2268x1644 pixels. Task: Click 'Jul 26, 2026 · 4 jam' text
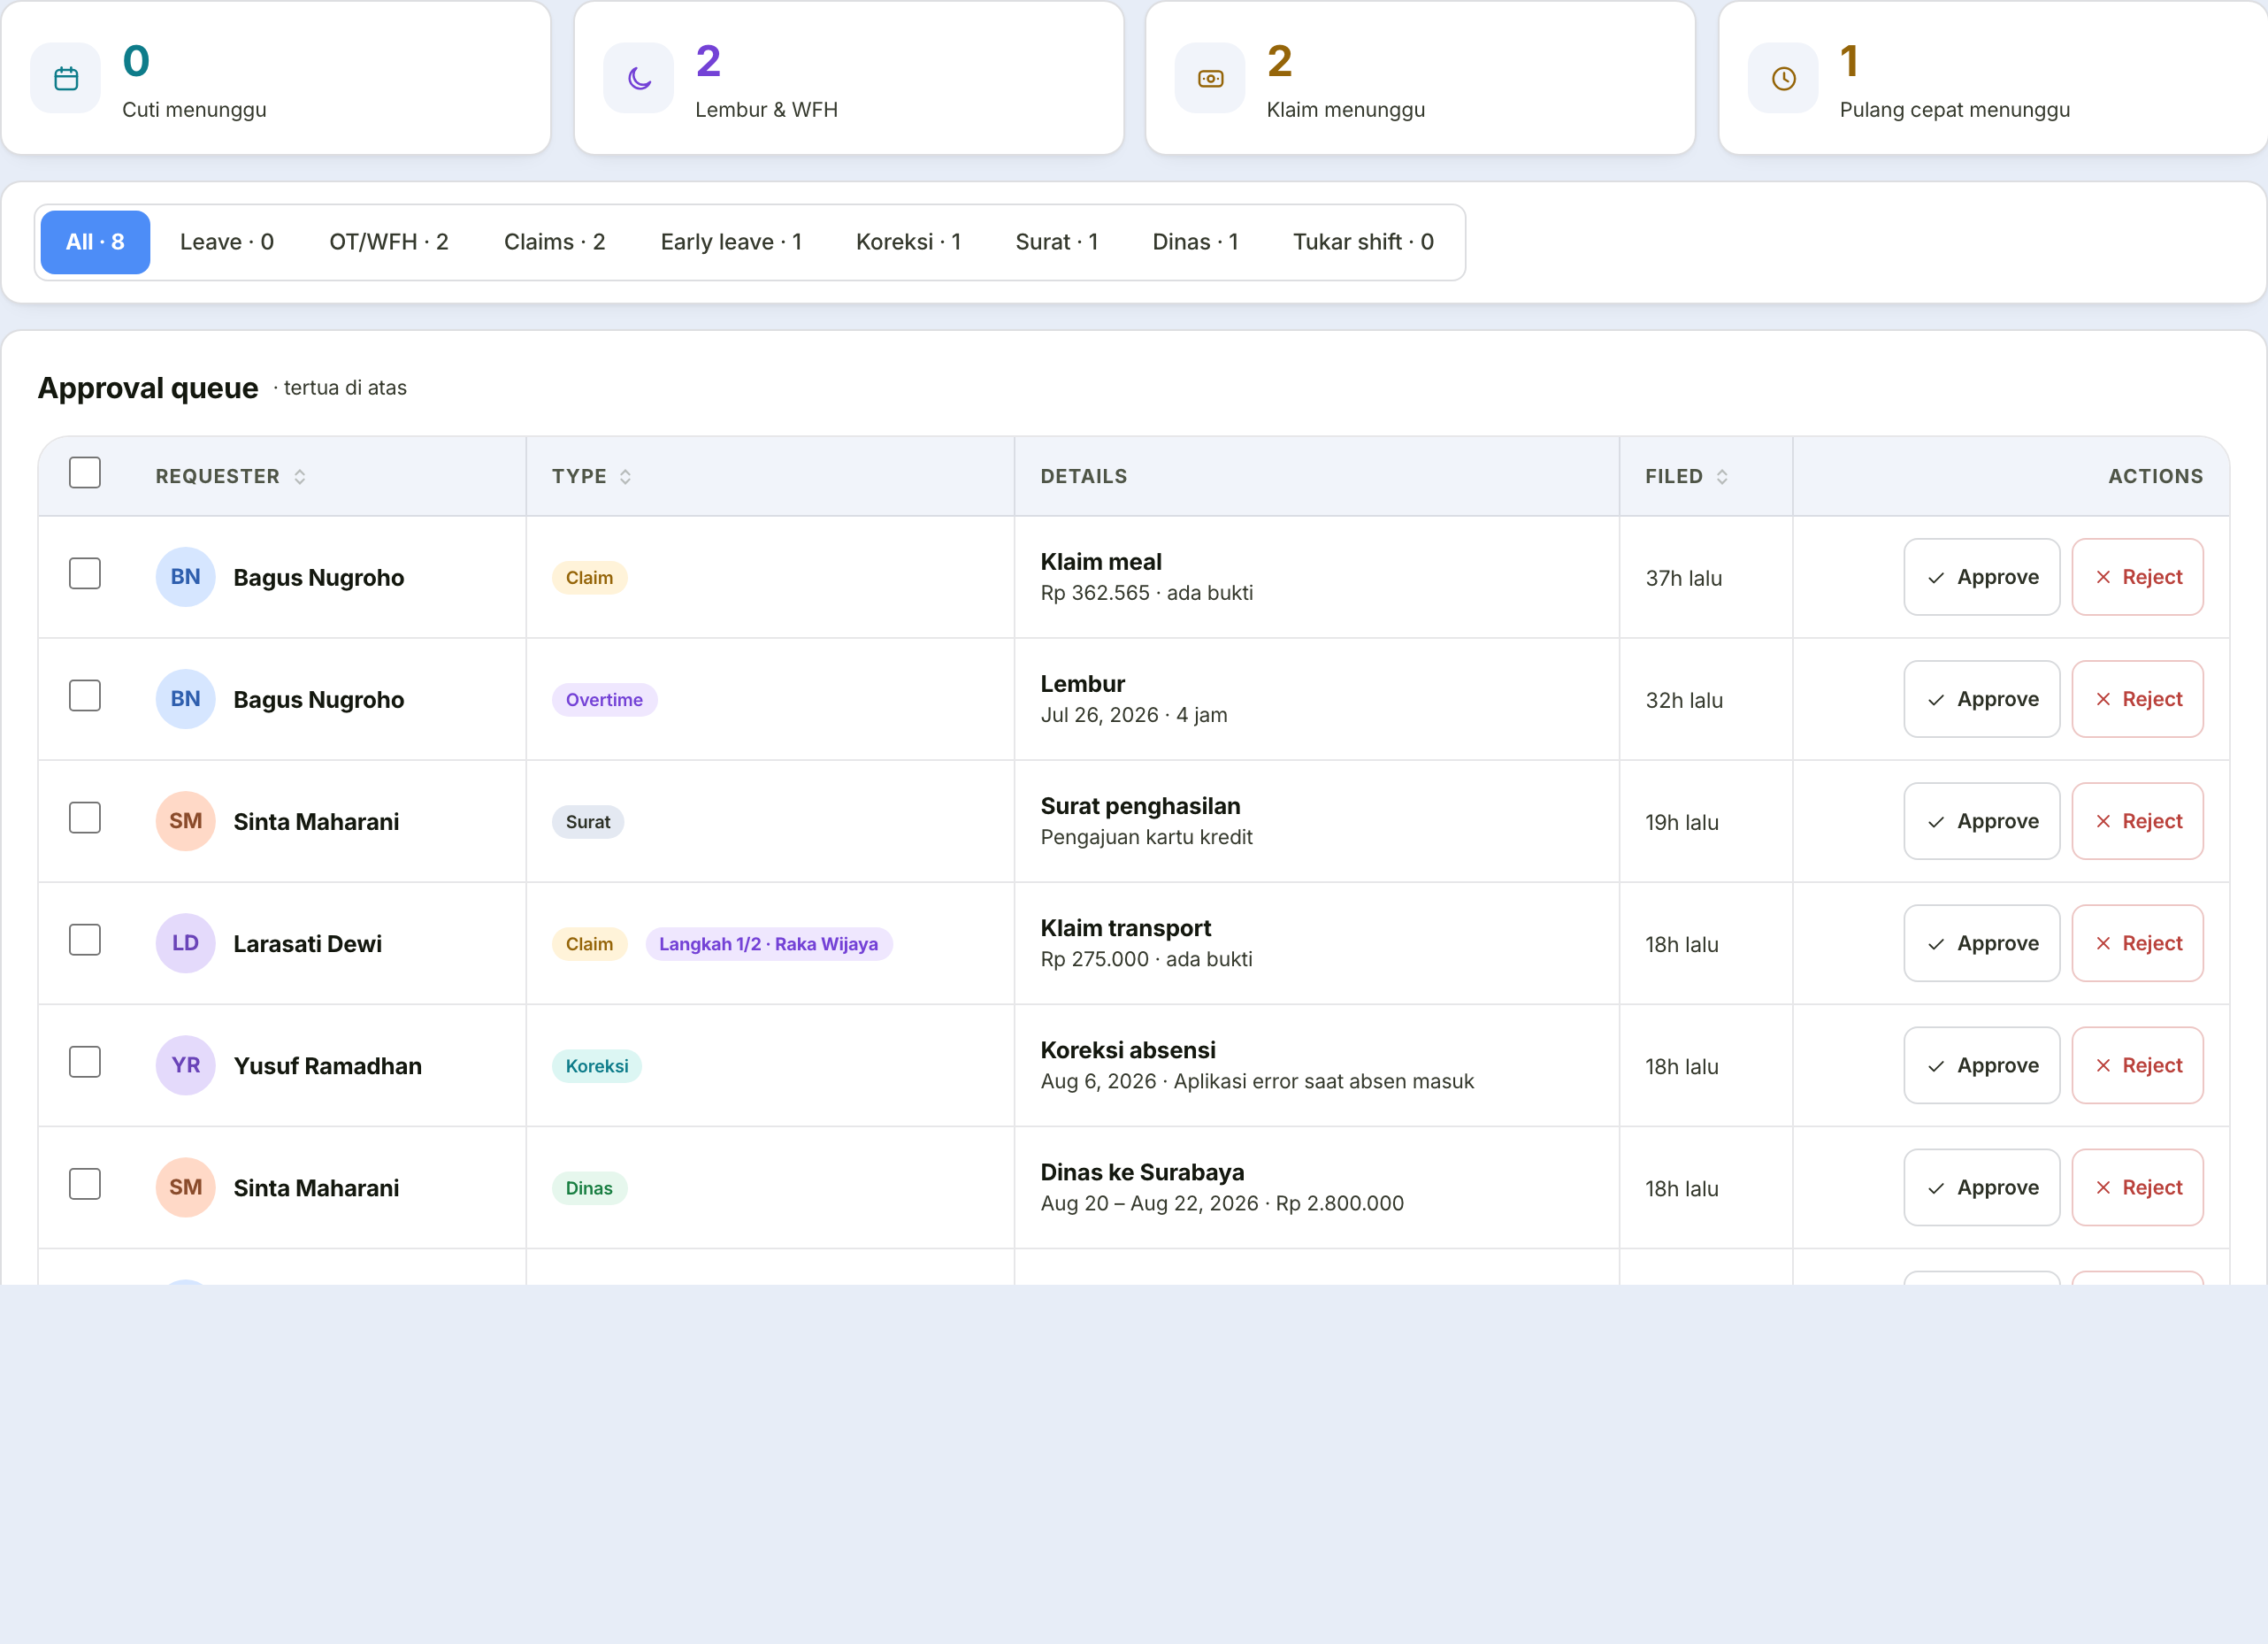(x=1133, y=715)
